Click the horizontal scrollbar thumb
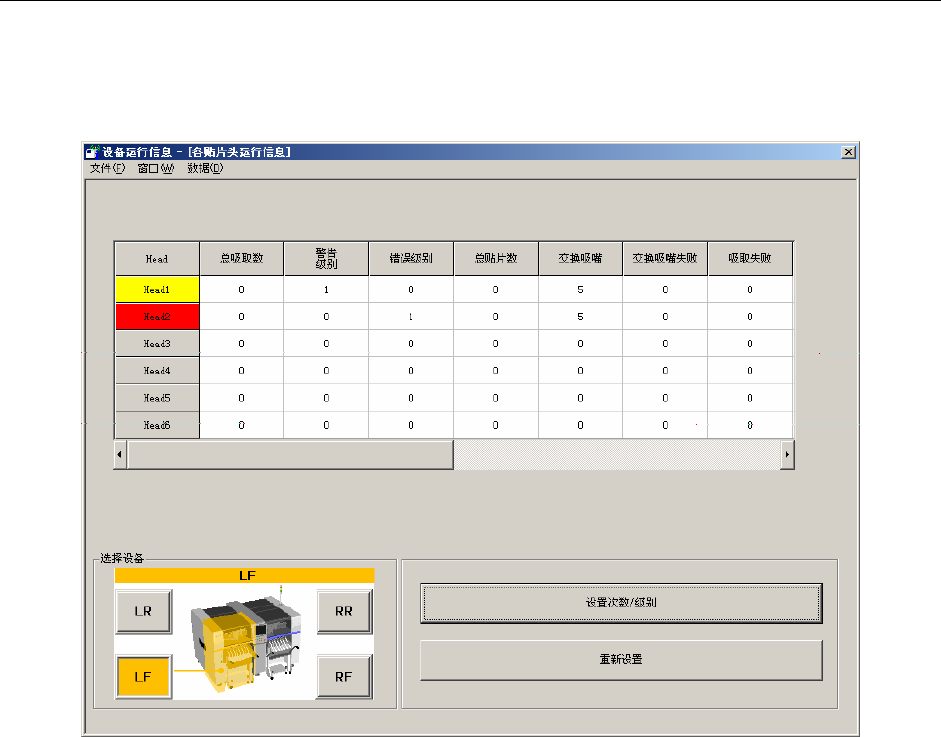Image resolution: width=941 pixels, height=737 pixels. tap(290, 454)
